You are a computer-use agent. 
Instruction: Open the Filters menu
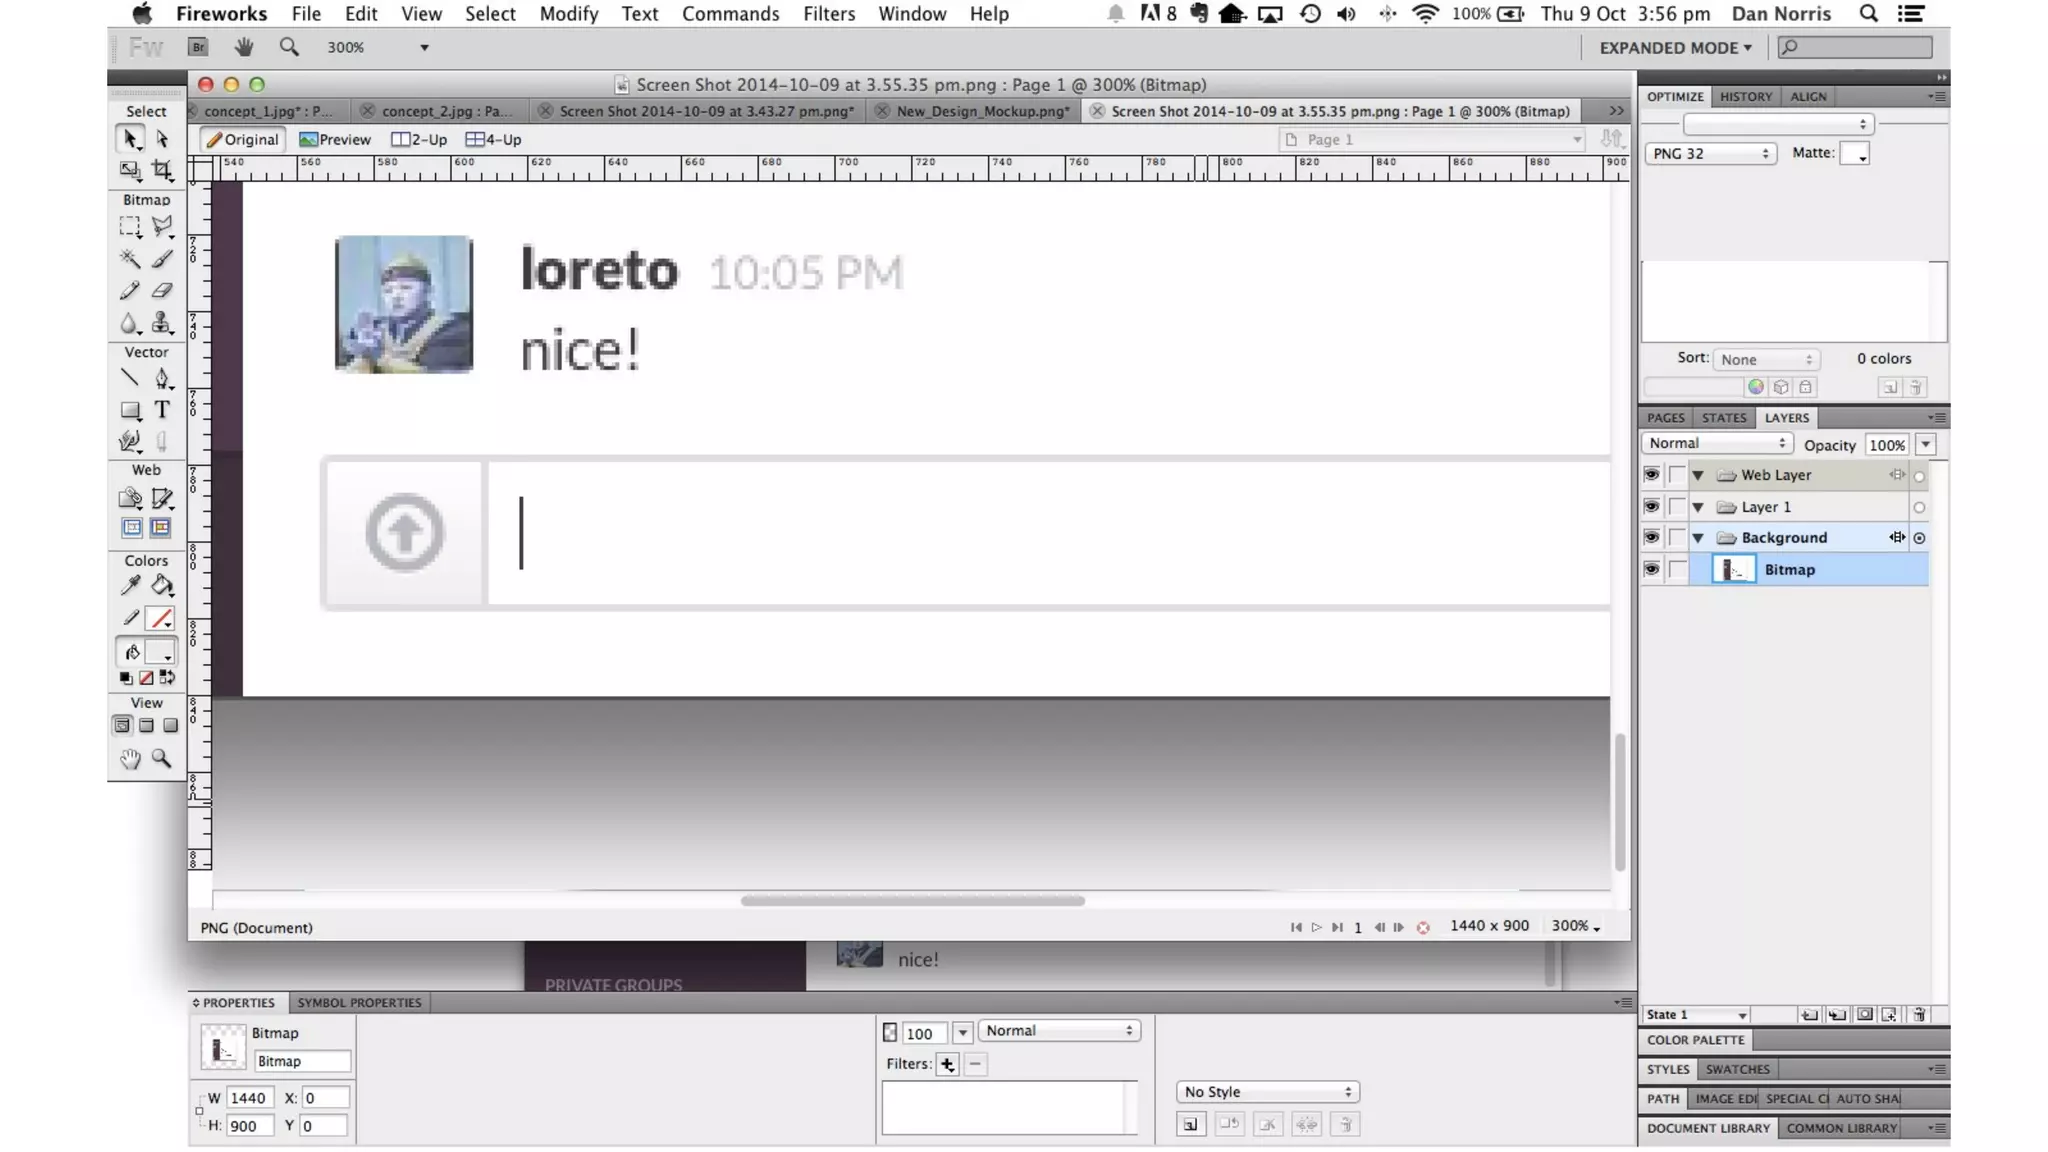[828, 14]
